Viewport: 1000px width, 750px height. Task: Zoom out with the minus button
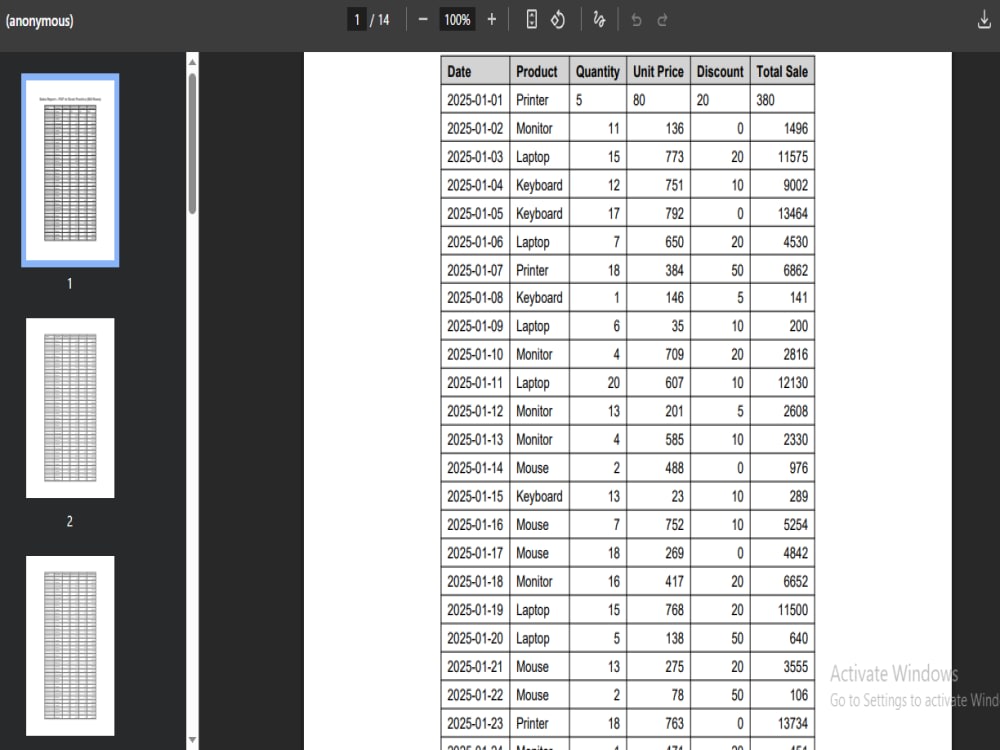422,20
